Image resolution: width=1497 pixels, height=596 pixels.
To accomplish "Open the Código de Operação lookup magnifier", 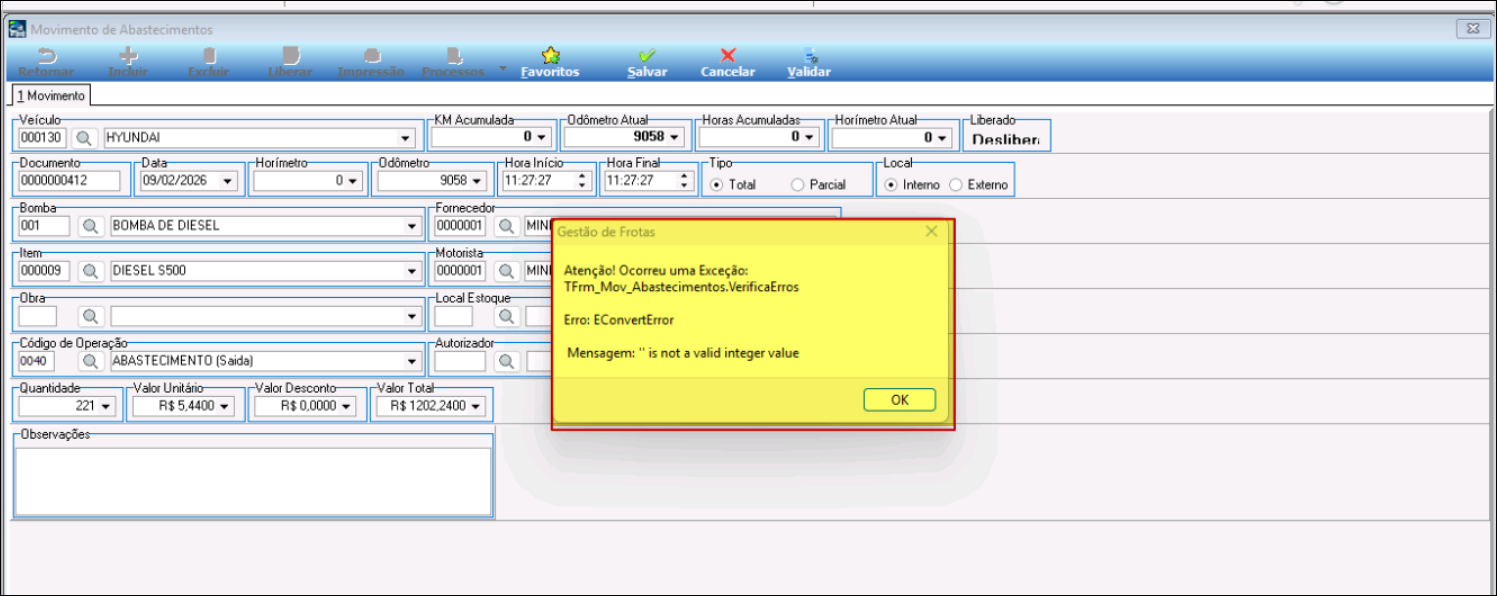I will coord(91,361).
